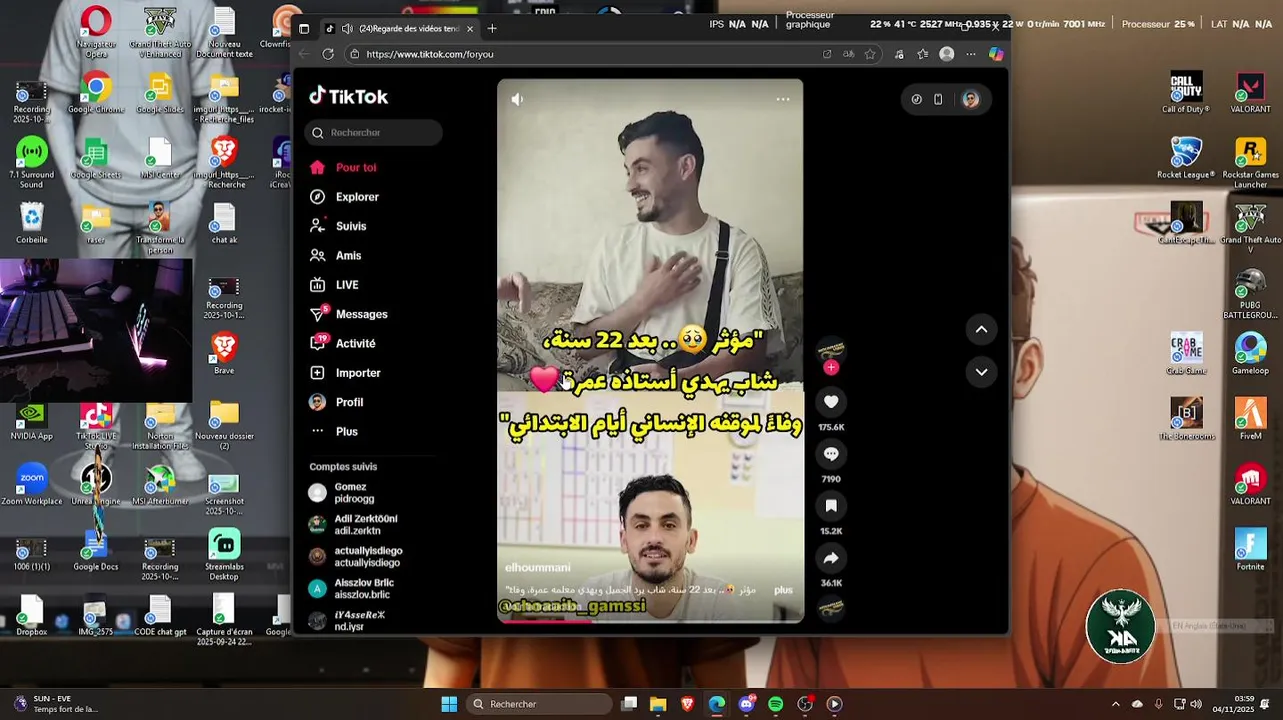Share the video using the arrow icon
The width and height of the screenshot is (1283, 720).
pos(831,558)
